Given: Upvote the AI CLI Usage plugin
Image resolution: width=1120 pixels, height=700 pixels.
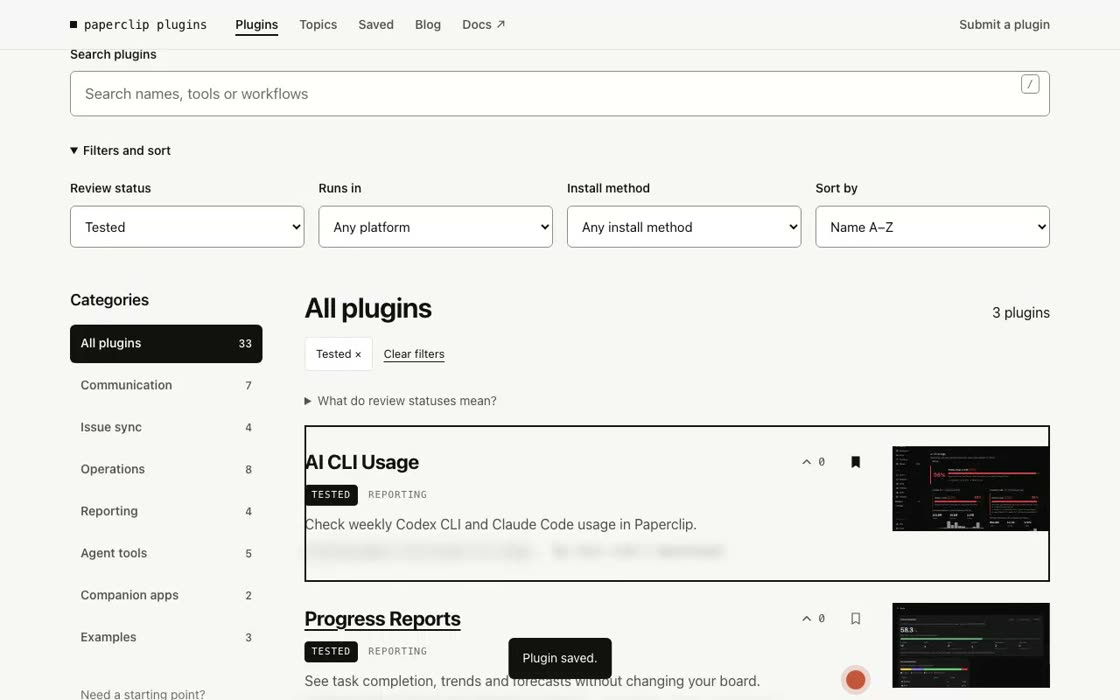Looking at the screenshot, I should 813,462.
